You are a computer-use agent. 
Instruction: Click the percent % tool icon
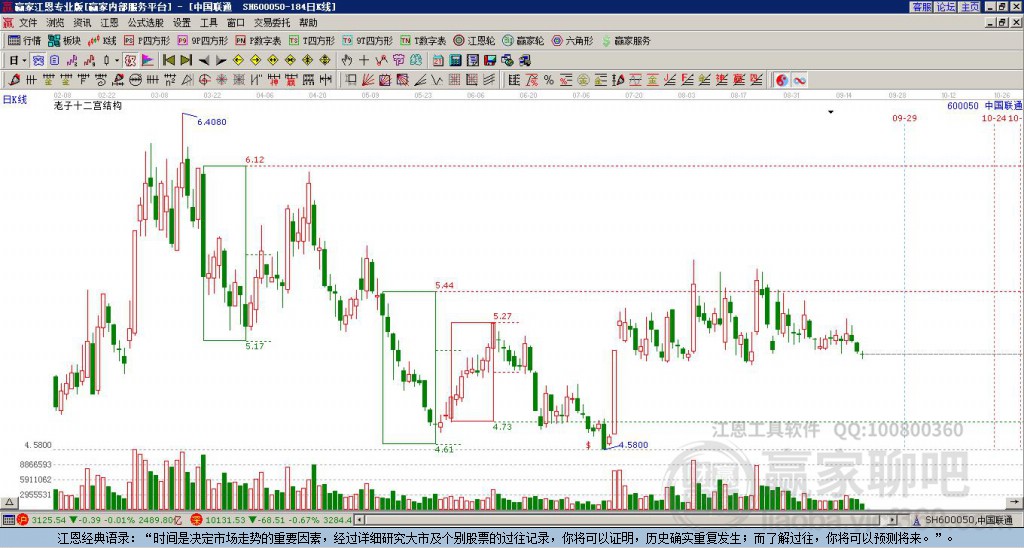coord(549,80)
